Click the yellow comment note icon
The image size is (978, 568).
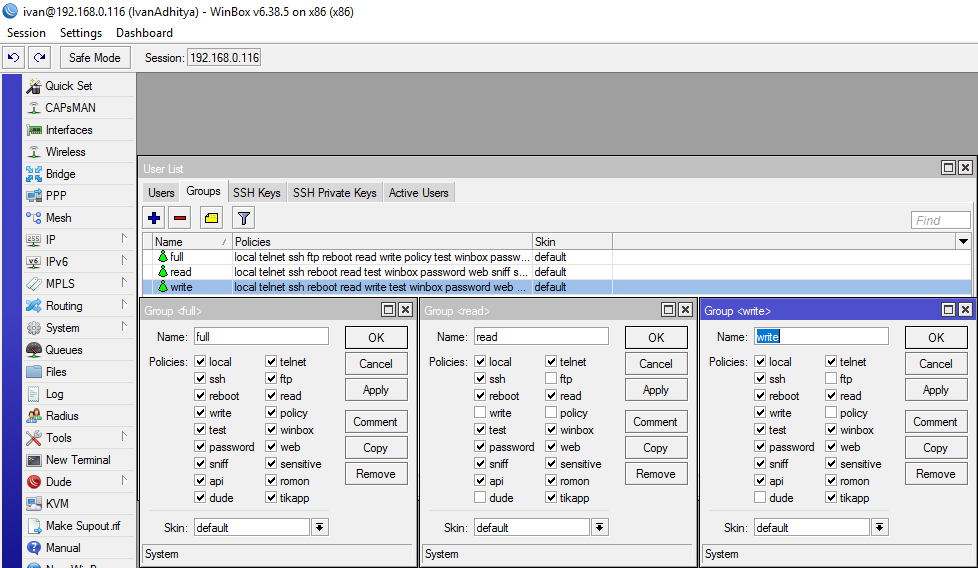211,218
